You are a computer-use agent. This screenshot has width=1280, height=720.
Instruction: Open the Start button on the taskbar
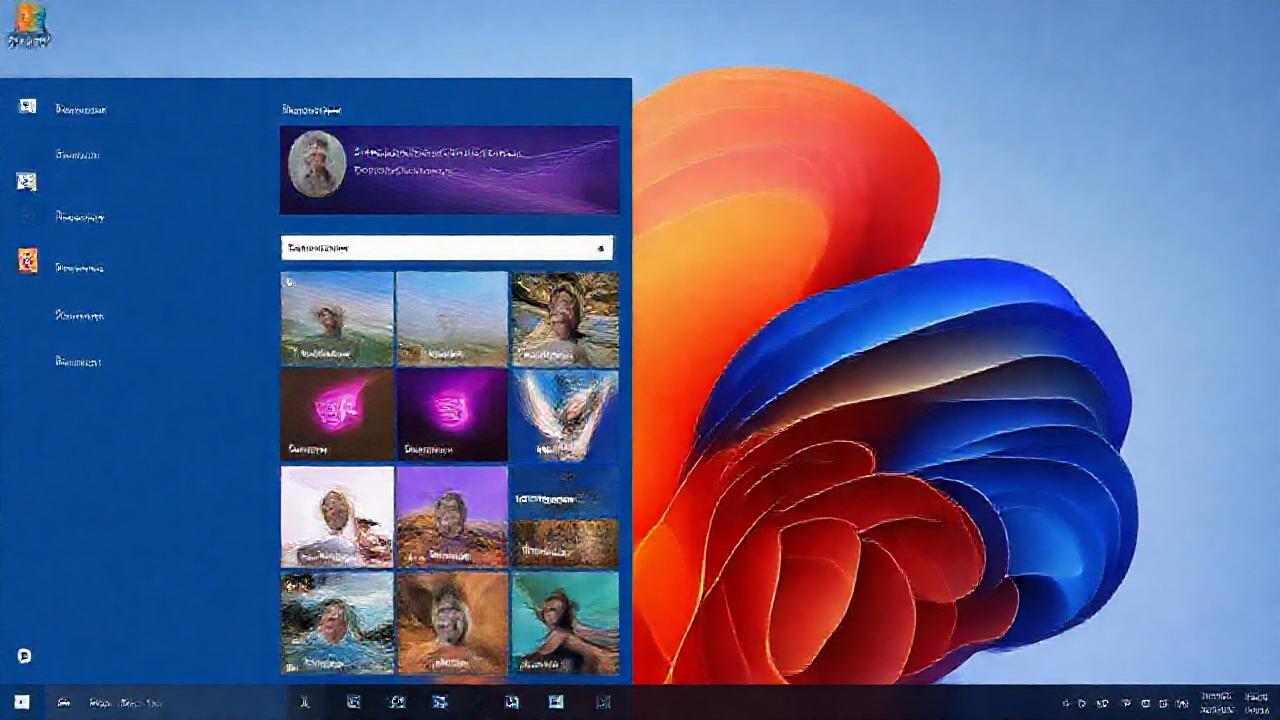20,702
